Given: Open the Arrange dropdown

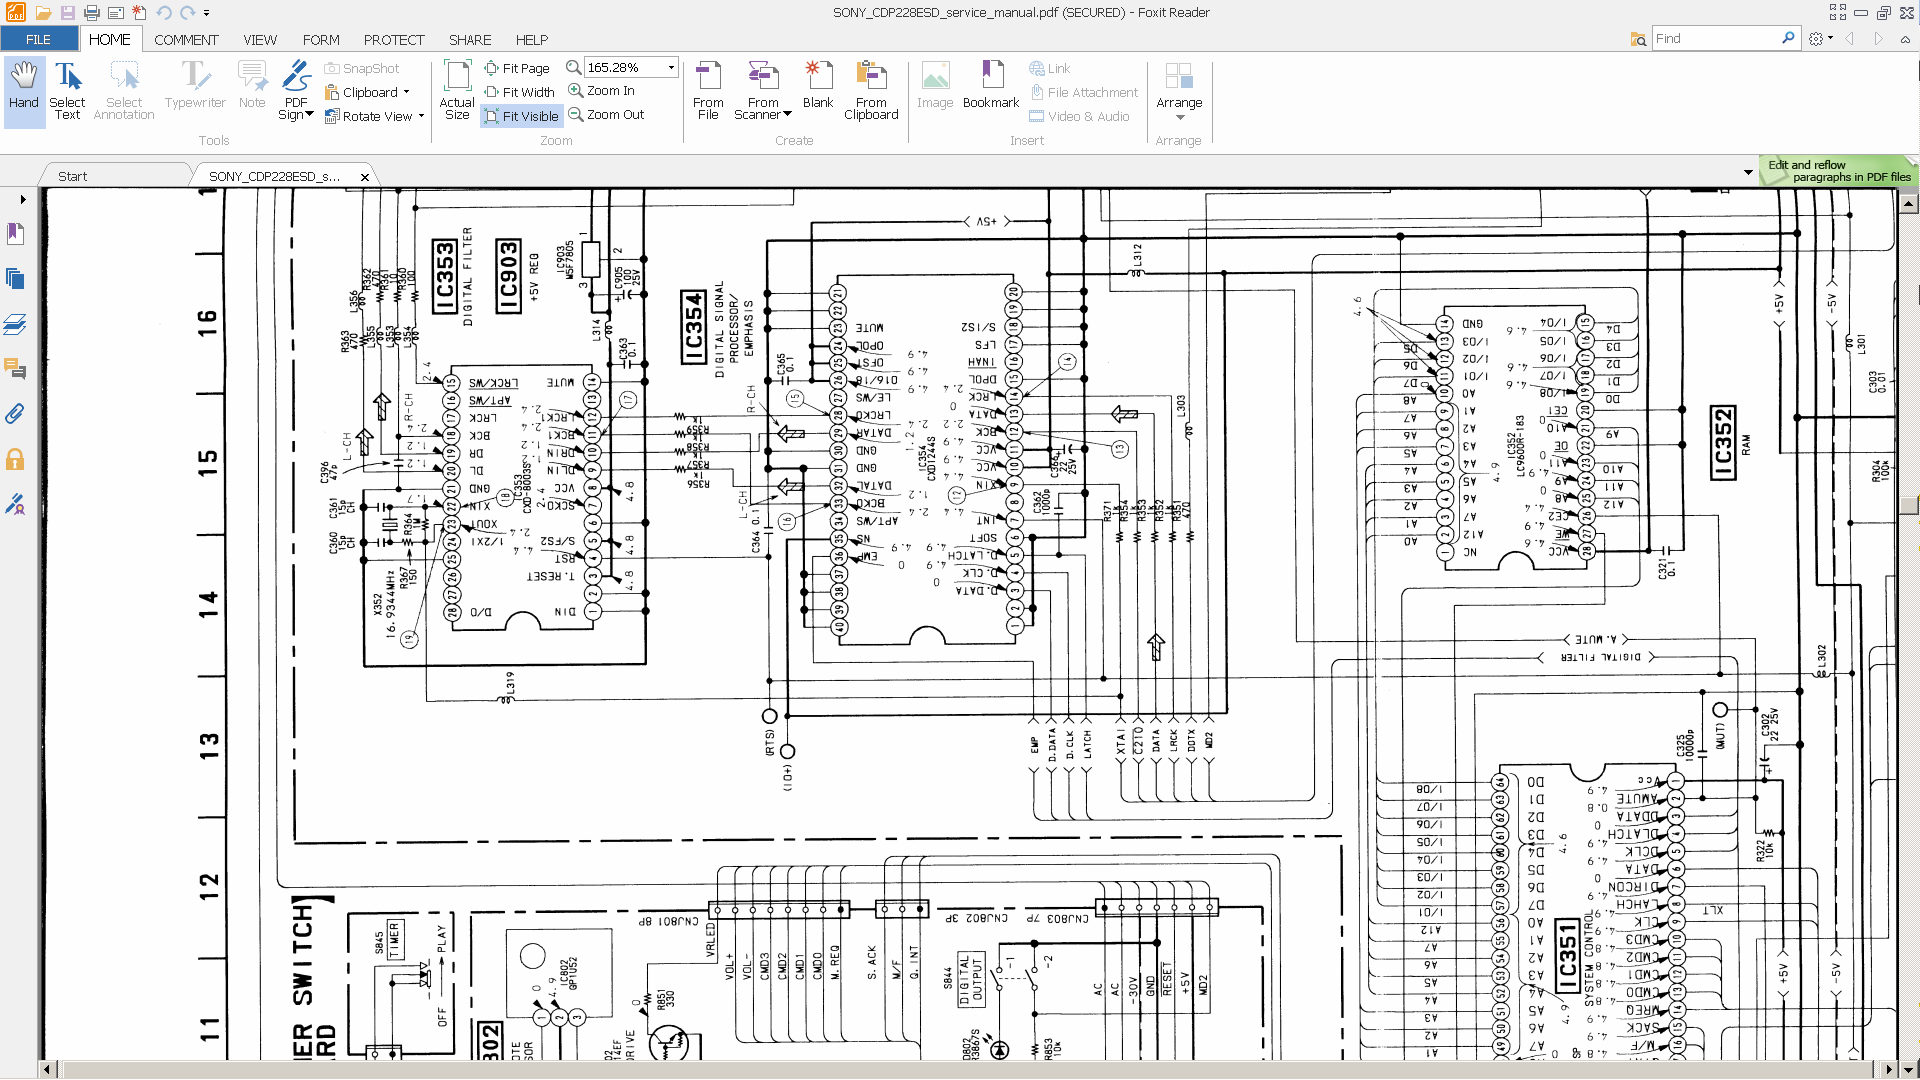Looking at the screenshot, I should 1179,90.
